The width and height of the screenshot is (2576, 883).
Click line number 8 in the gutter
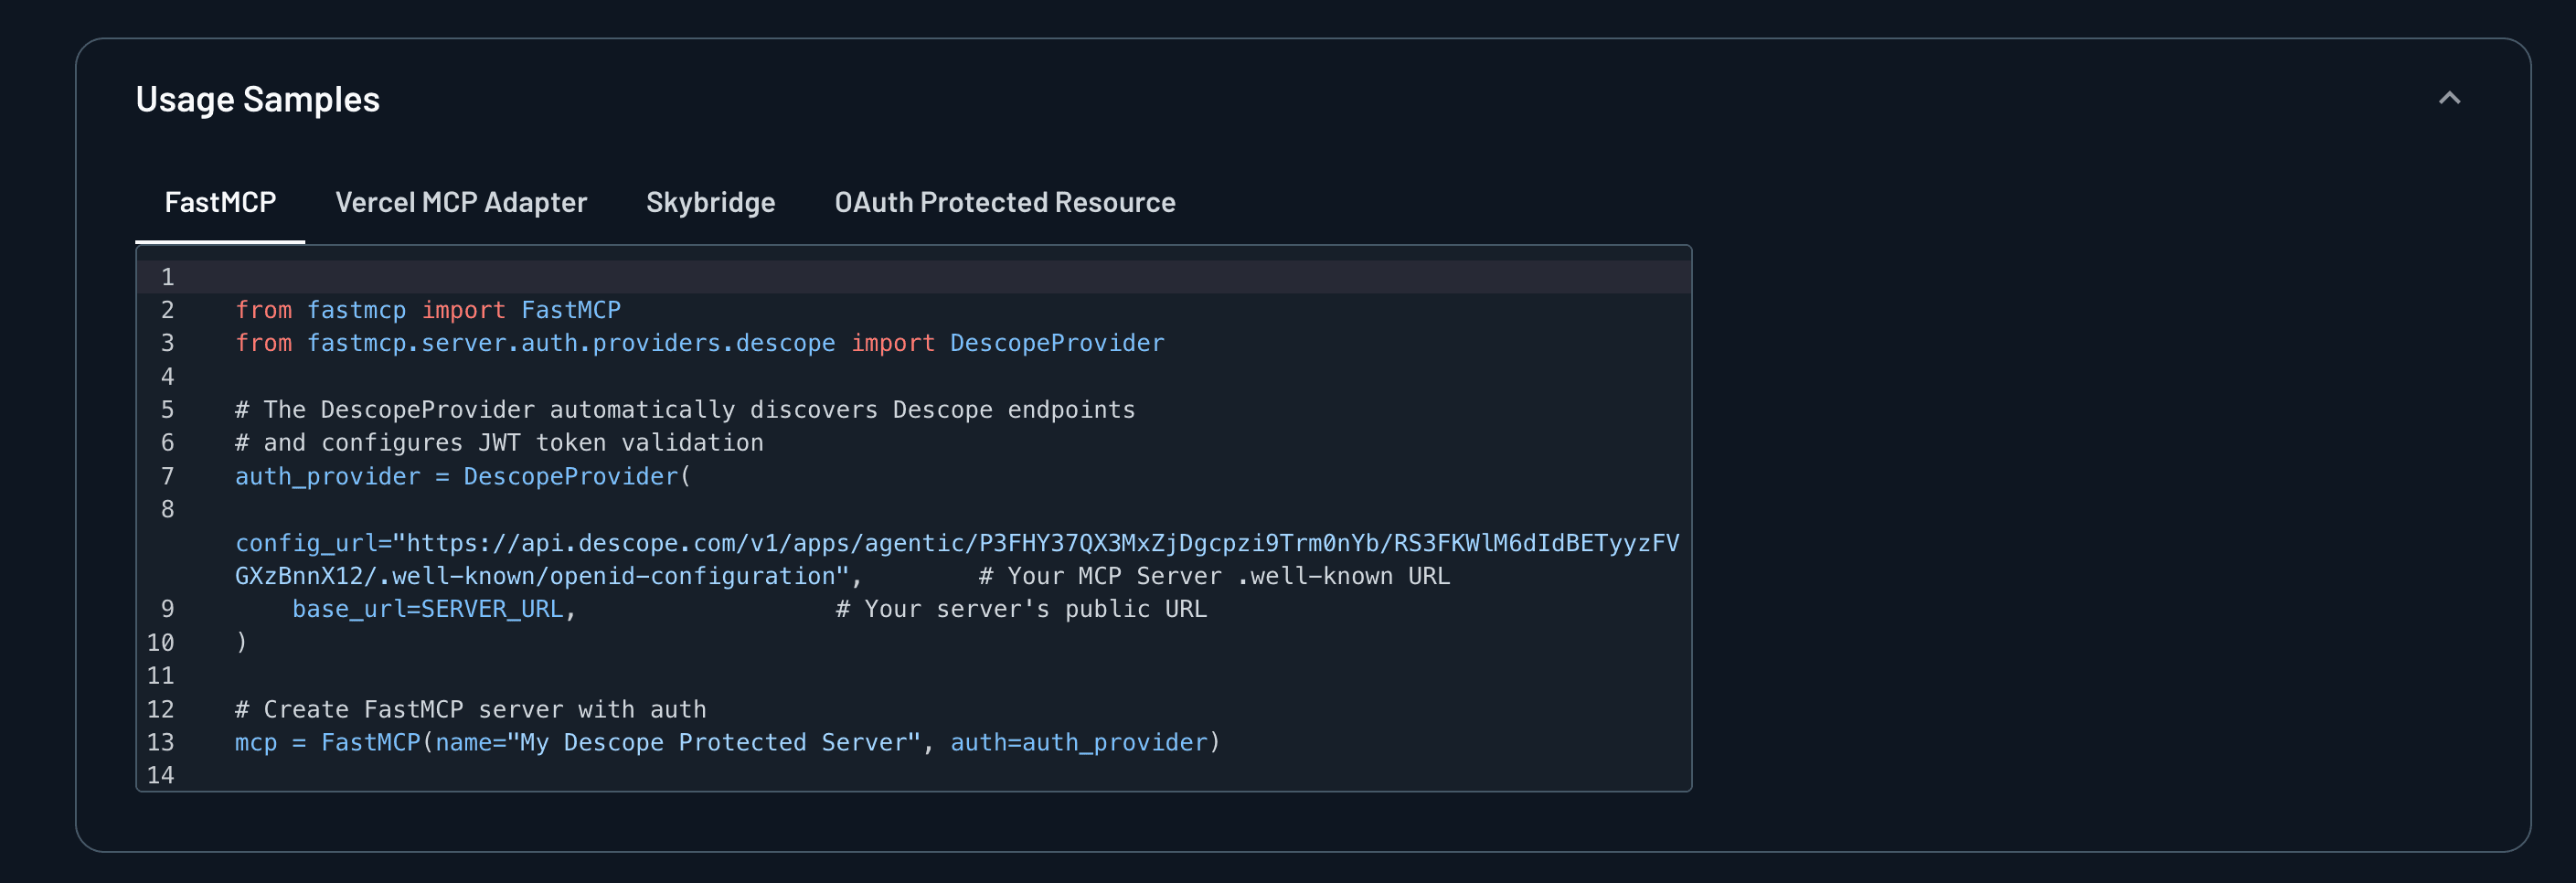(167, 509)
